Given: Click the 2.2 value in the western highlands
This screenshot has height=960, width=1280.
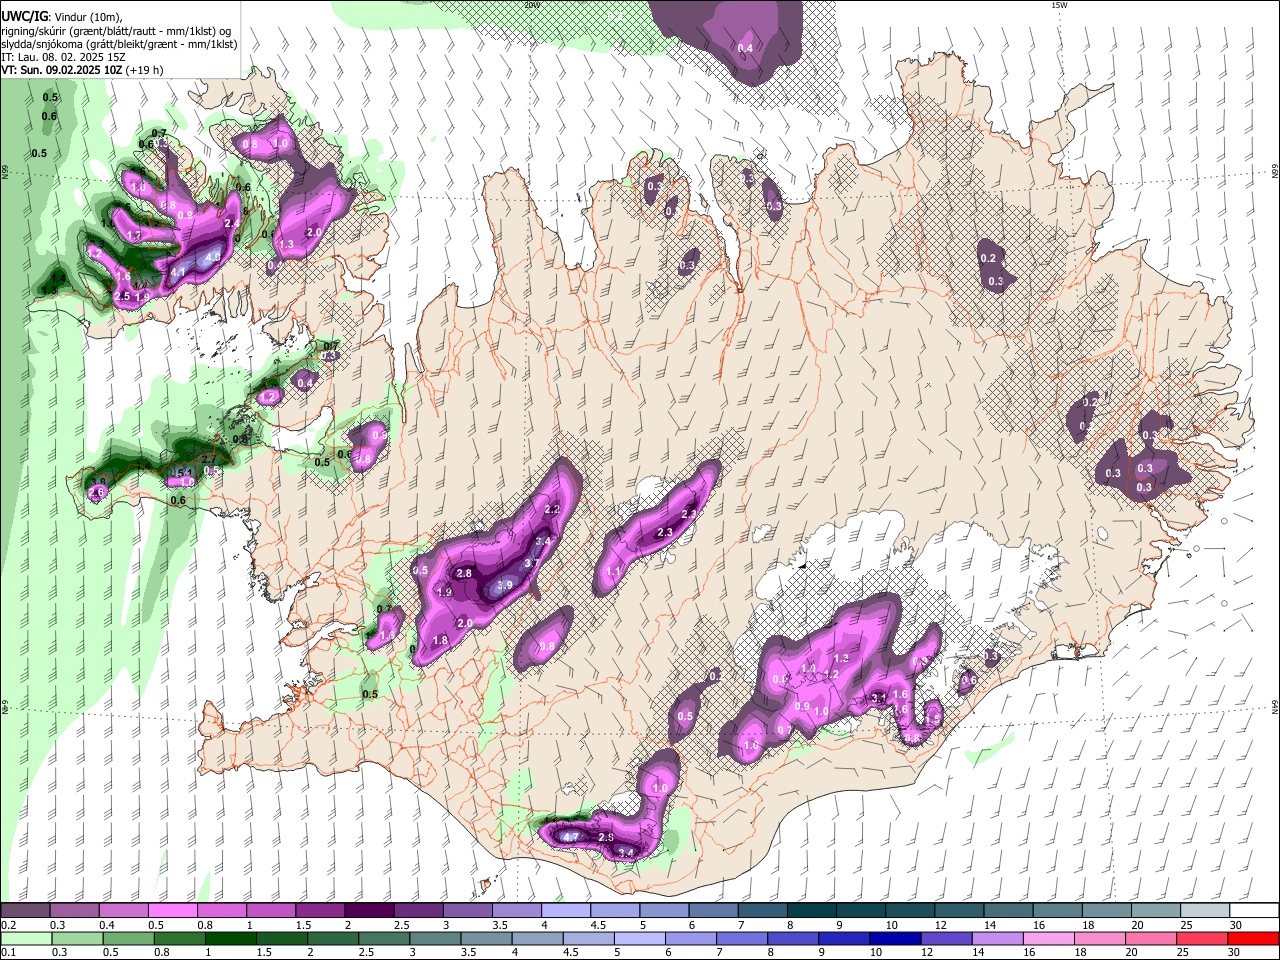Looking at the screenshot, I should pos(552,509).
